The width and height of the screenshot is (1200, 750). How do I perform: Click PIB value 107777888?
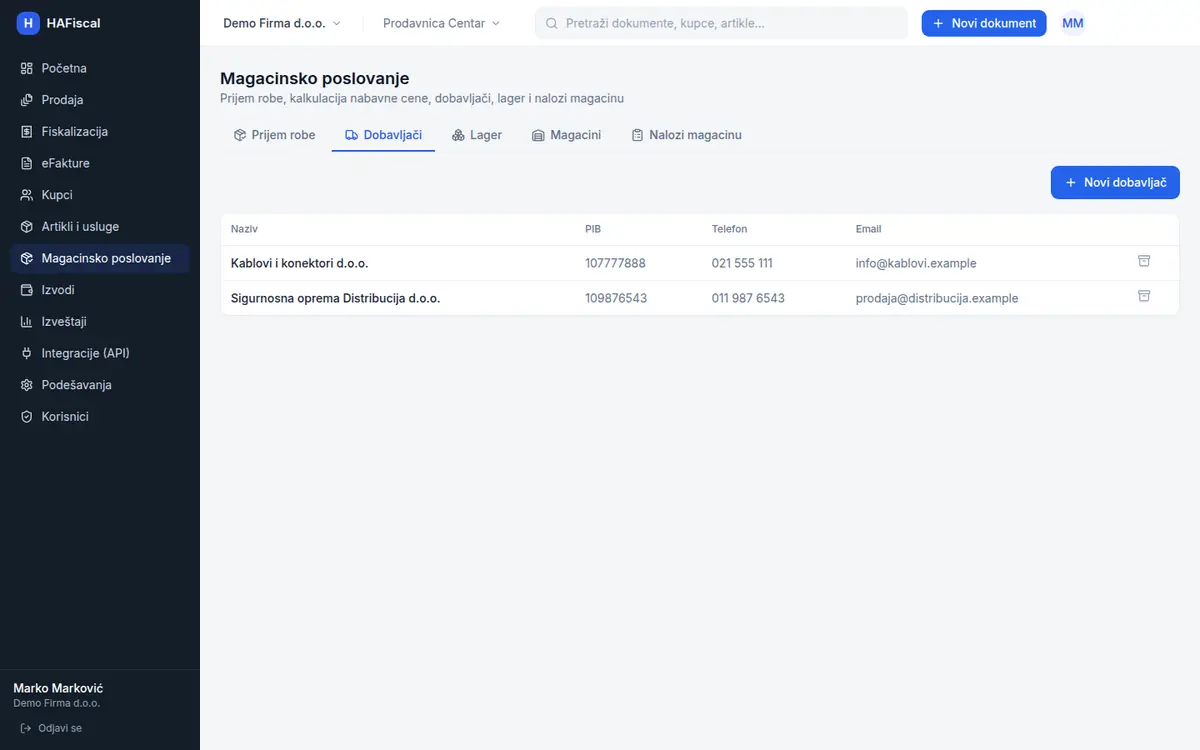[x=616, y=263]
